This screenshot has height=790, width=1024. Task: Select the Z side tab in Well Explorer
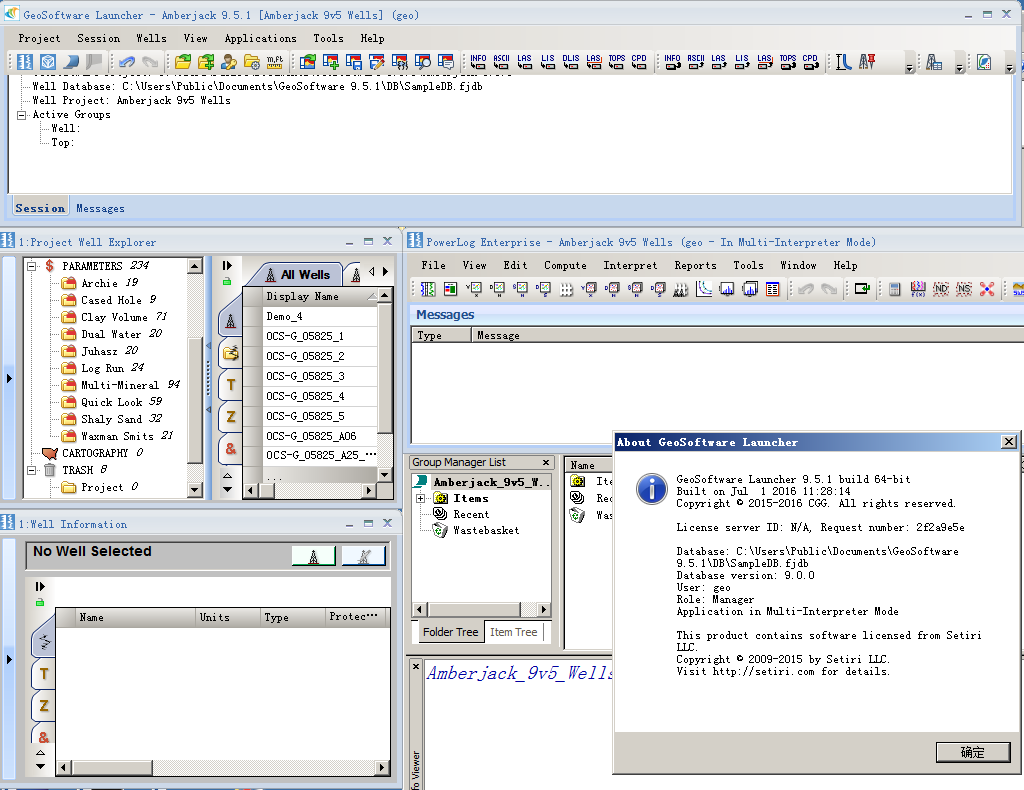(x=231, y=417)
